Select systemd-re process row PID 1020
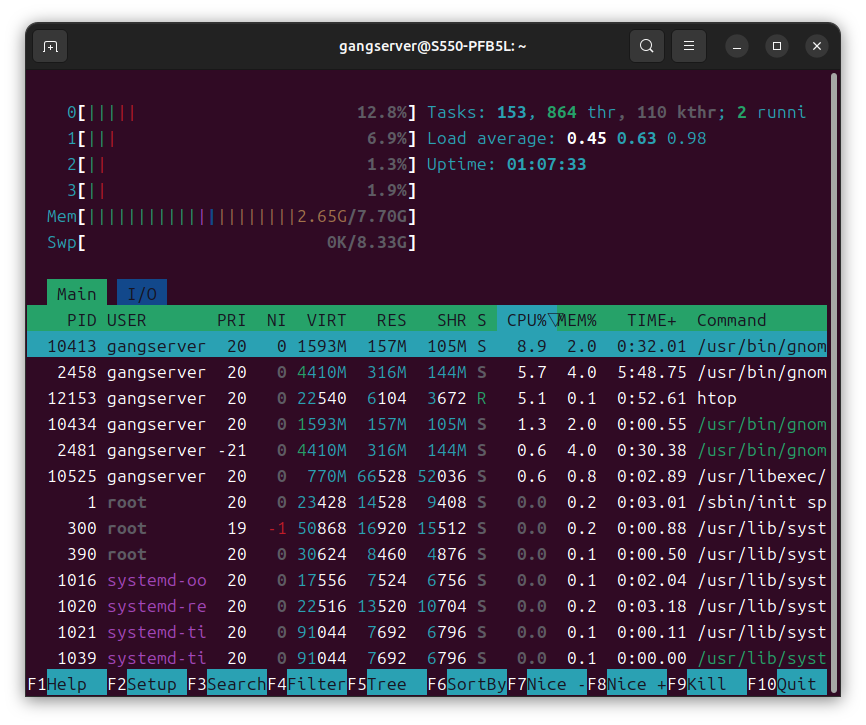 (427, 606)
